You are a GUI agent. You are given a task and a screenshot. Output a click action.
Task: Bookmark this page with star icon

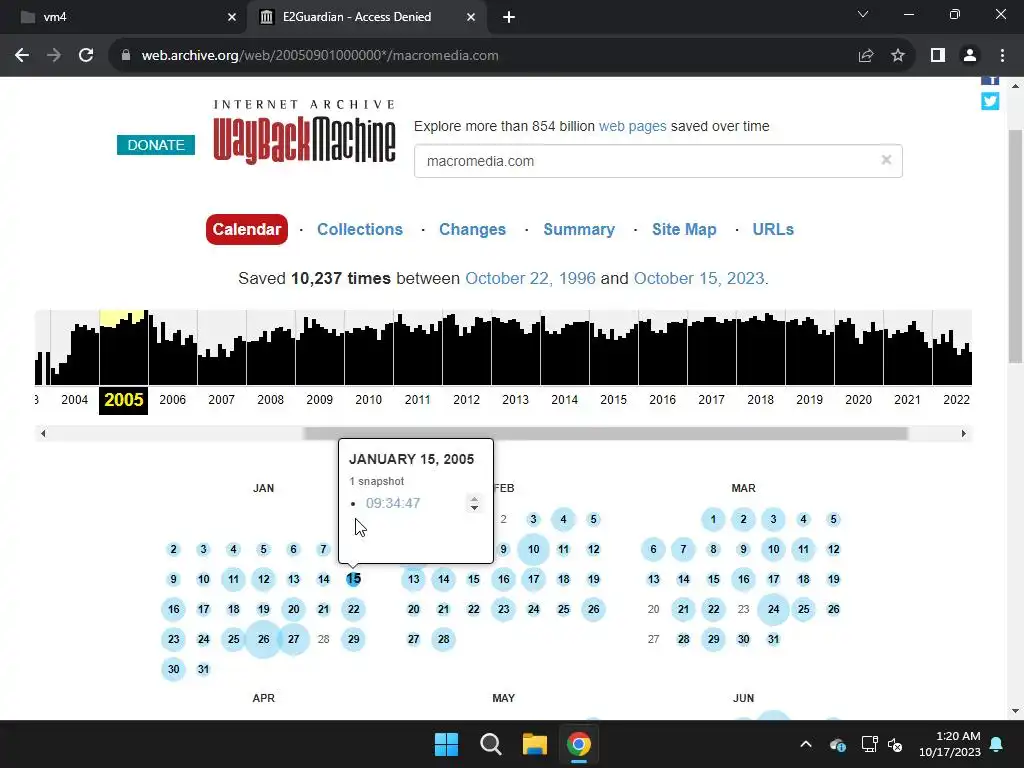click(x=898, y=56)
